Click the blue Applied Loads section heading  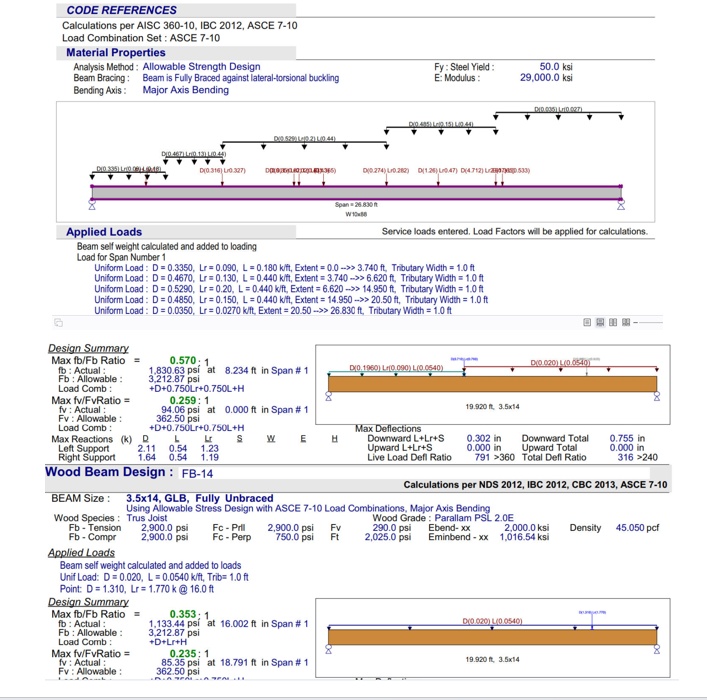coord(104,232)
